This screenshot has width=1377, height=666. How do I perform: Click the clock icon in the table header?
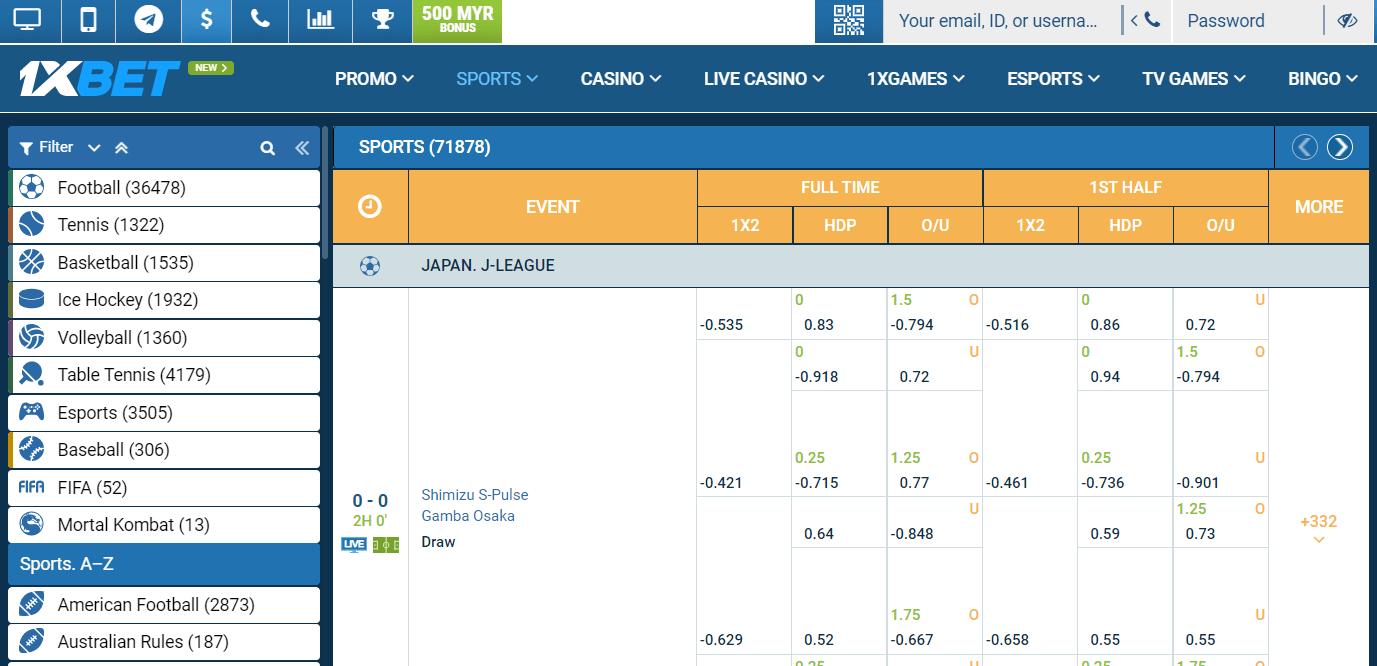(x=370, y=206)
